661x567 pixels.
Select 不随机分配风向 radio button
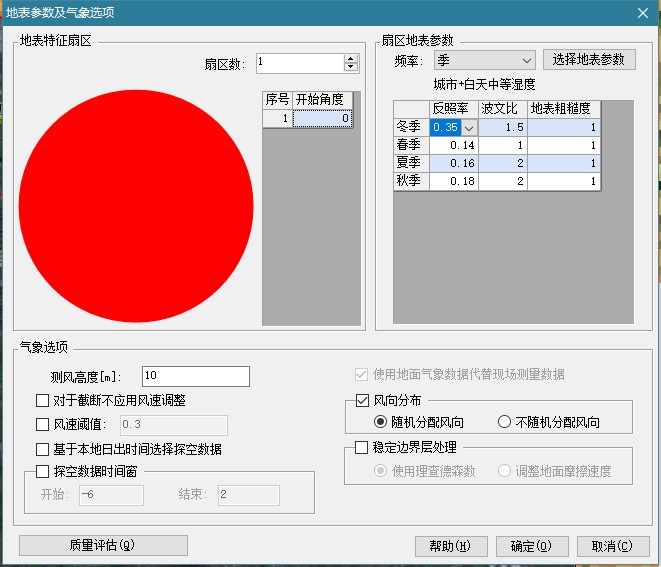(x=504, y=422)
